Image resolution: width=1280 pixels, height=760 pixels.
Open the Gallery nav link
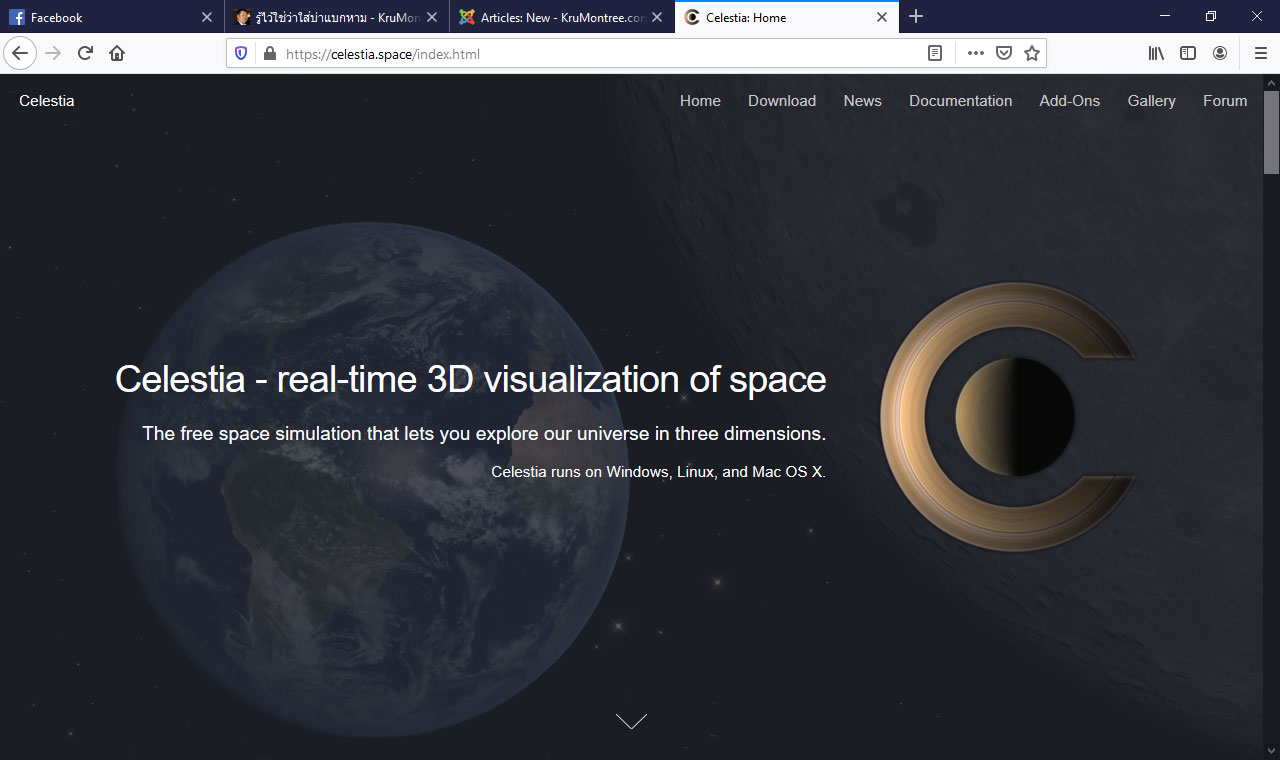click(x=1151, y=101)
